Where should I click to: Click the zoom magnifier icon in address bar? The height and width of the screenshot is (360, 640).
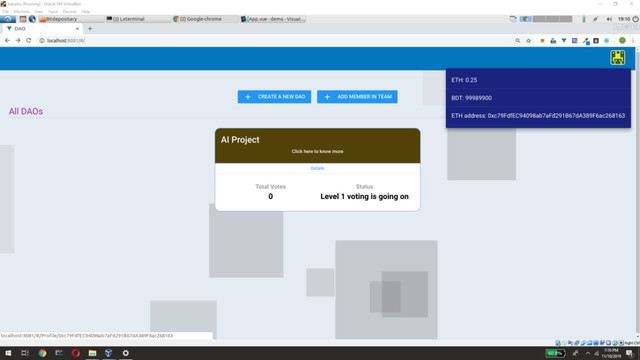[x=518, y=40]
